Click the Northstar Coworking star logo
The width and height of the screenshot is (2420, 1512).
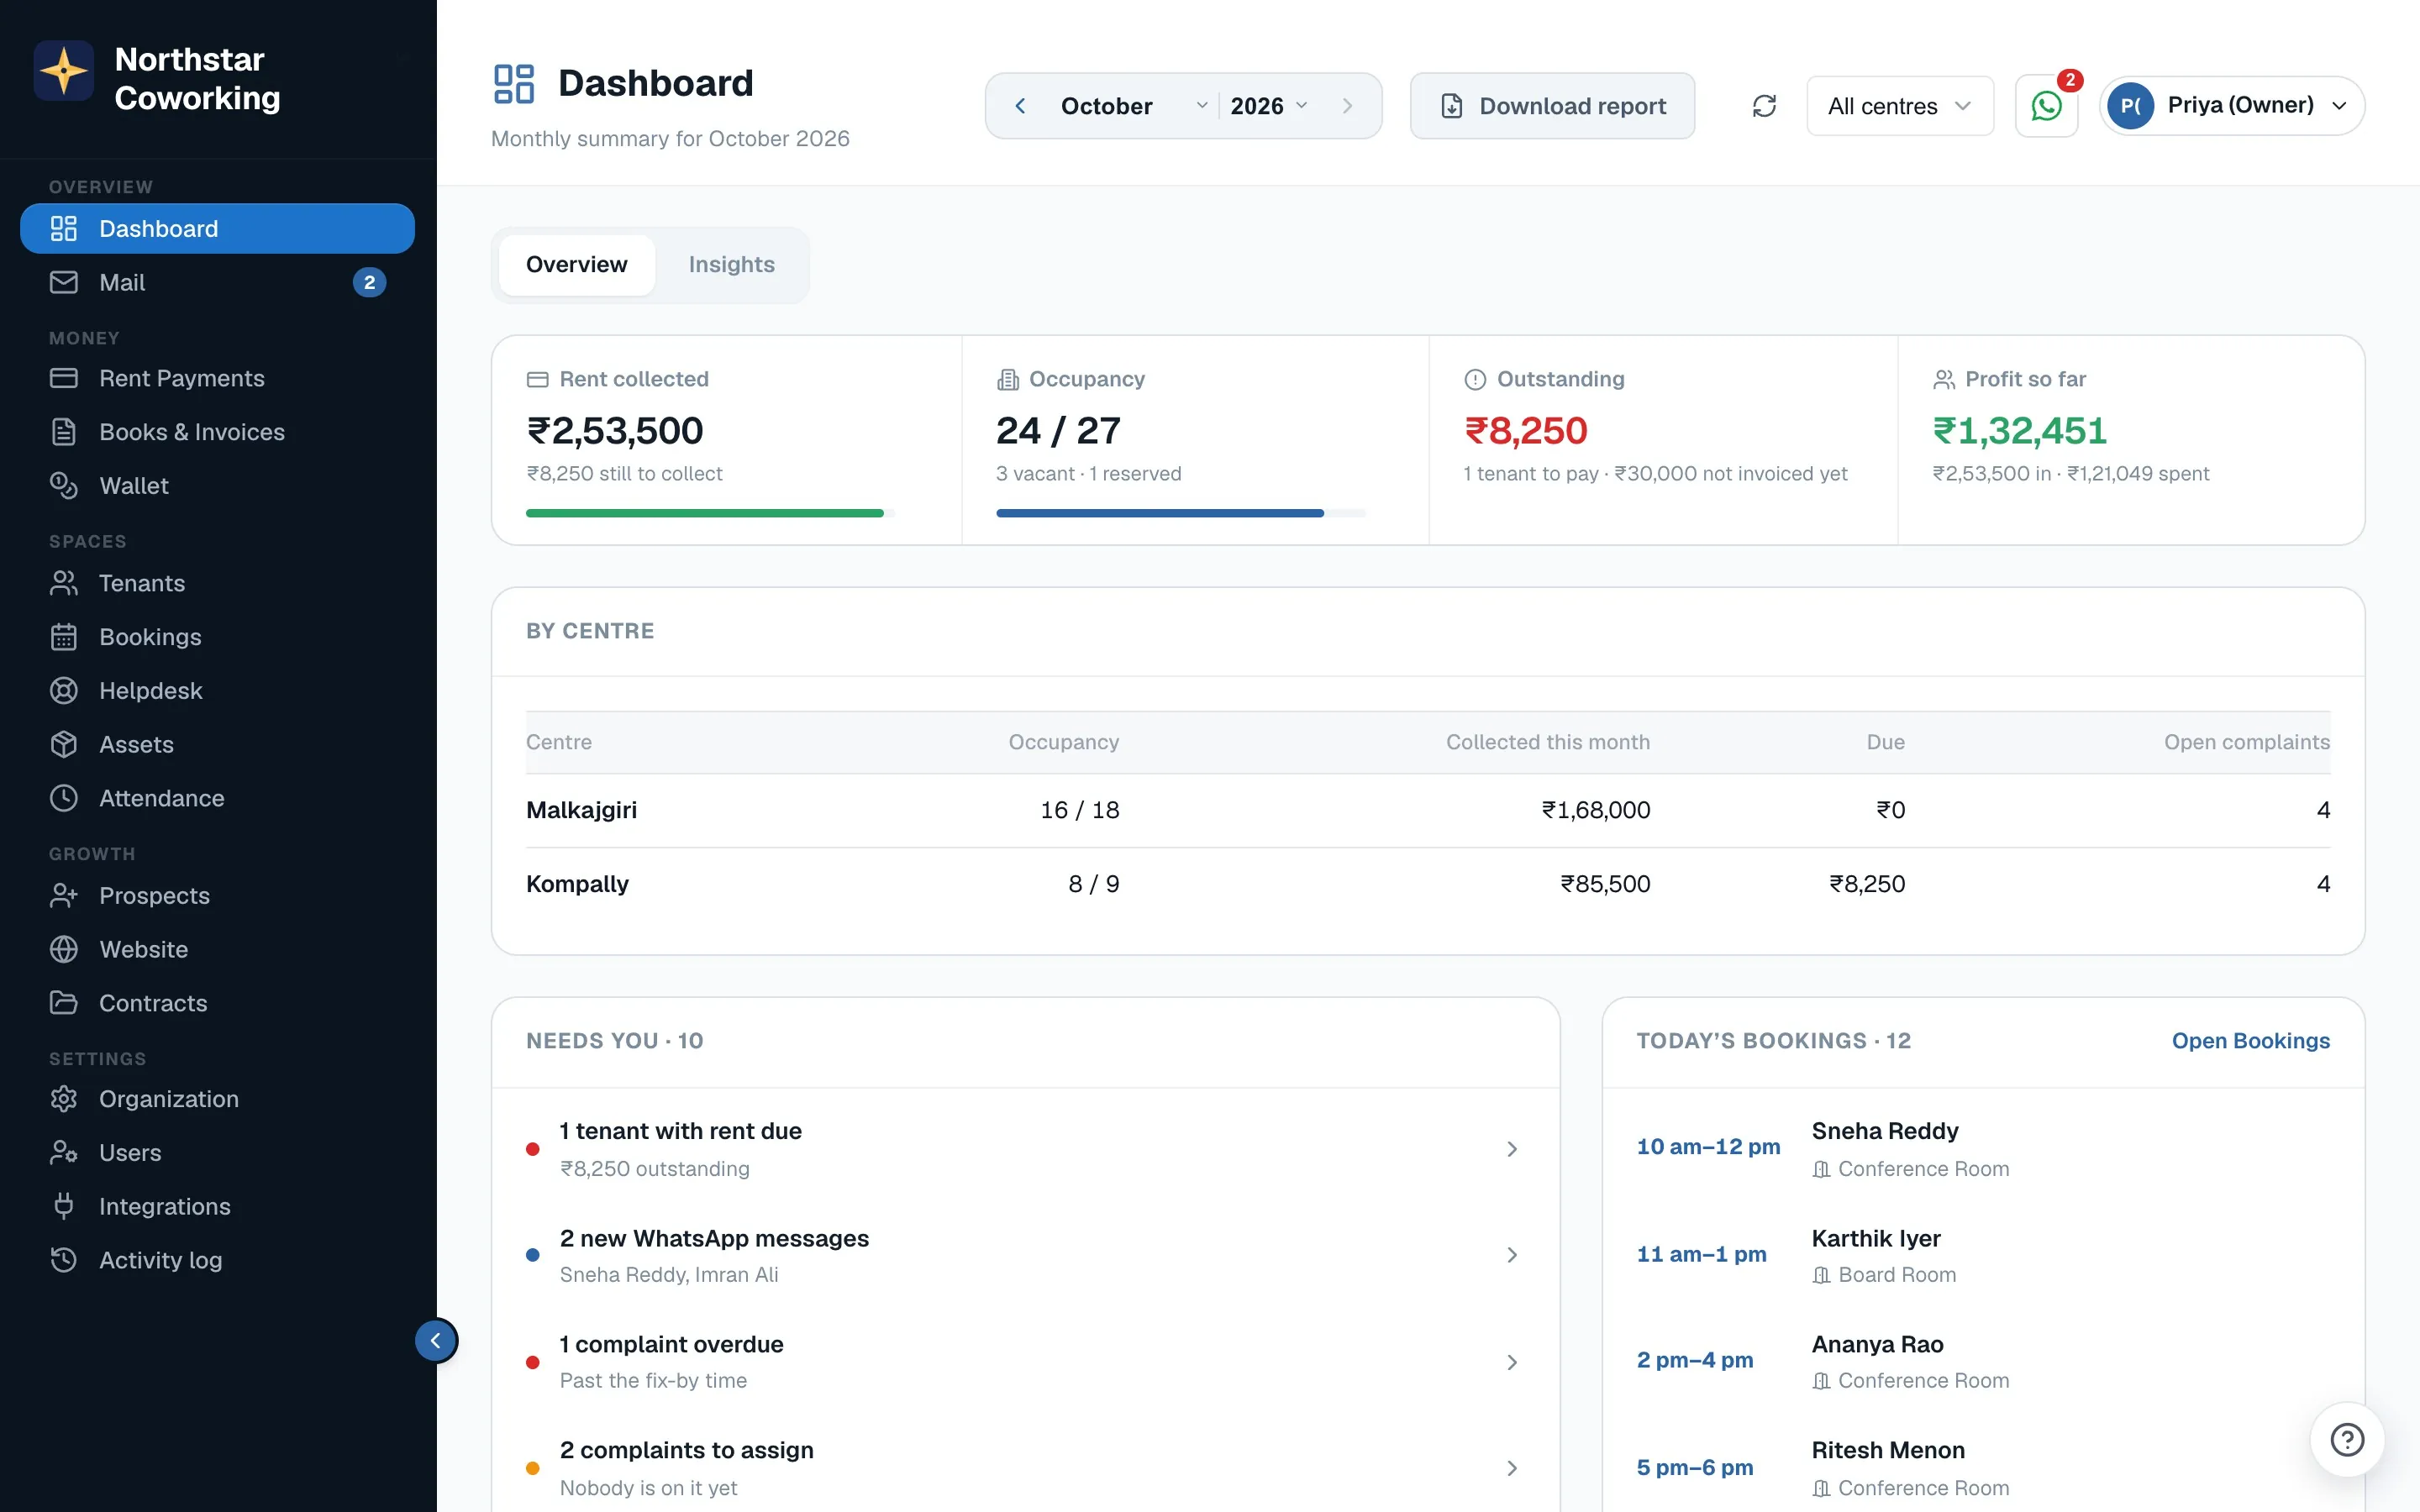[x=64, y=71]
